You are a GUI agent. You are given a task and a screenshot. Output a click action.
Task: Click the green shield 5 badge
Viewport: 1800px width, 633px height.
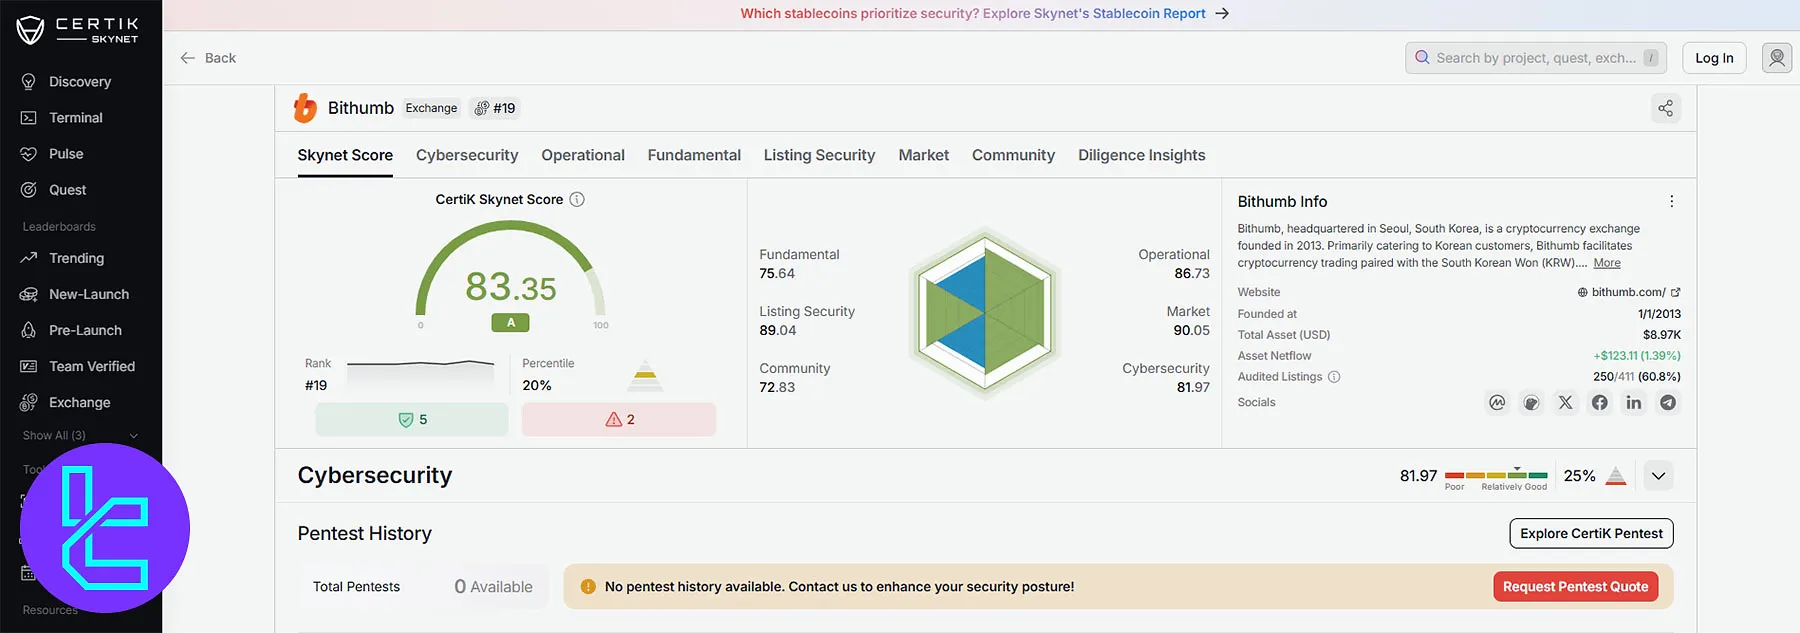tap(412, 420)
